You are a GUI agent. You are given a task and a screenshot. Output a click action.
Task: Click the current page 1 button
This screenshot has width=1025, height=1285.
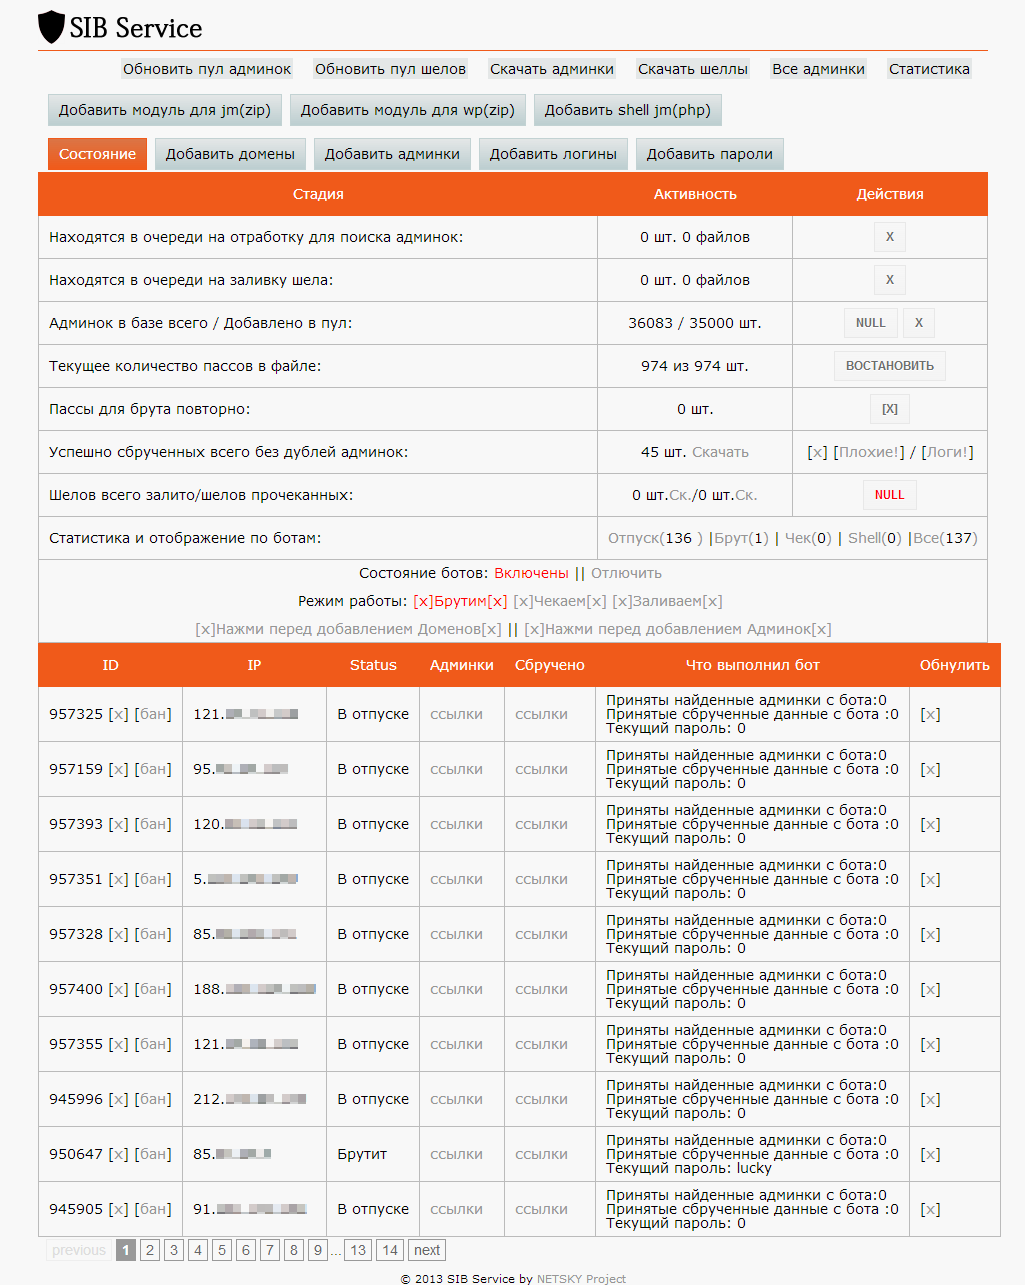coord(126,1250)
